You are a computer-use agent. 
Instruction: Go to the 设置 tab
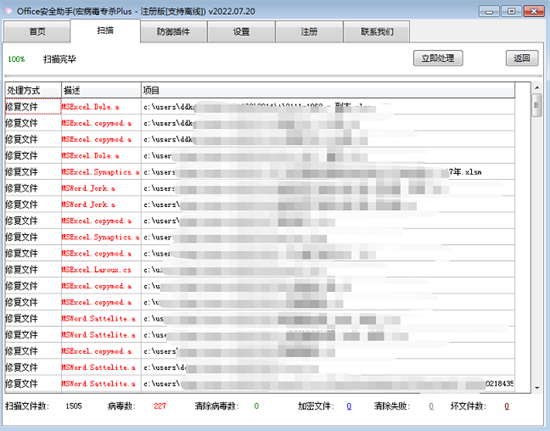(x=241, y=32)
